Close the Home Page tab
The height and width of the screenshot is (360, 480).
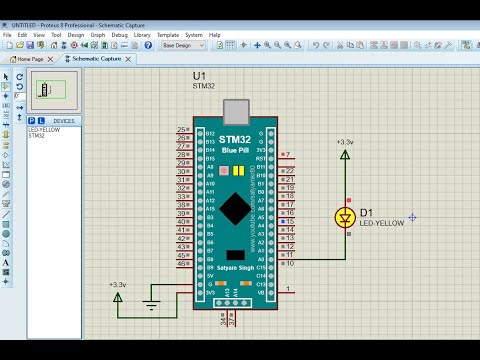[x=50, y=59]
